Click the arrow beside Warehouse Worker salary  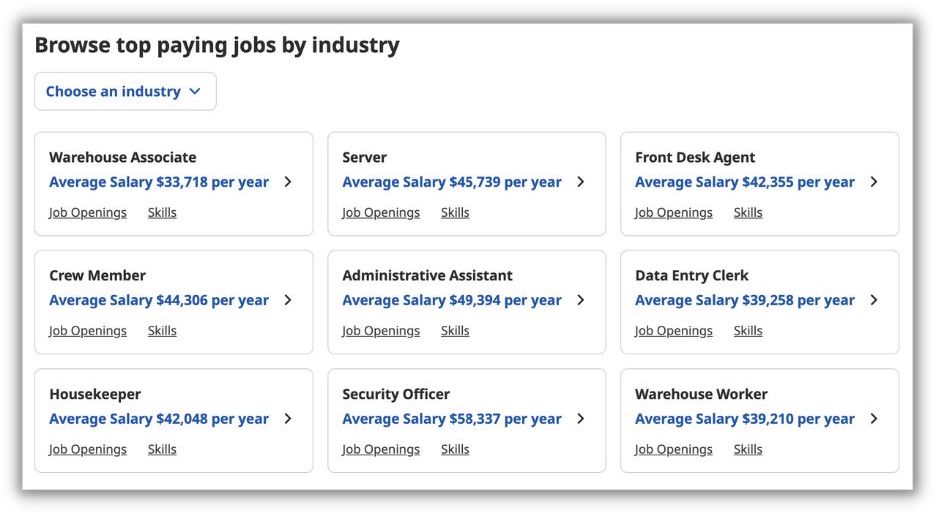874,419
